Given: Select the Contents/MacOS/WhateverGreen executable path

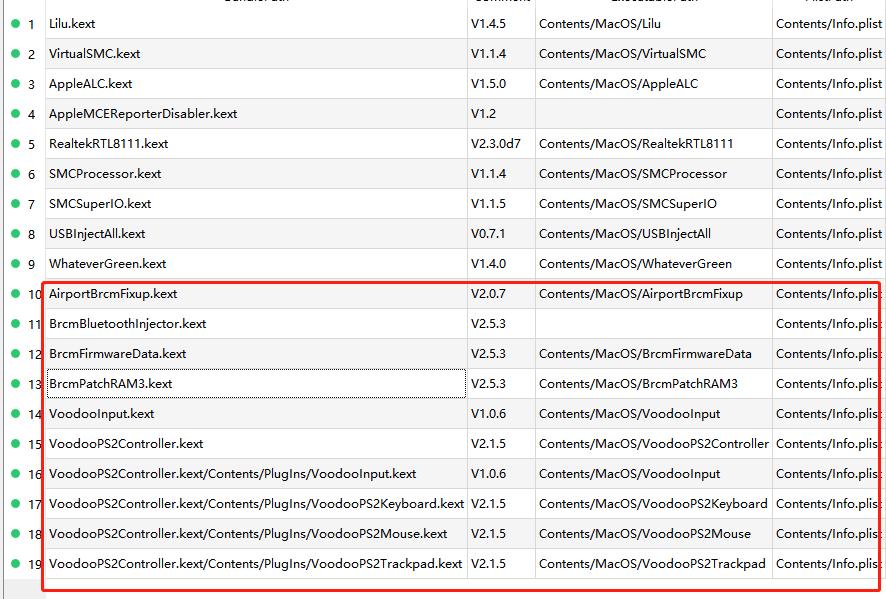Looking at the screenshot, I should tap(654, 263).
